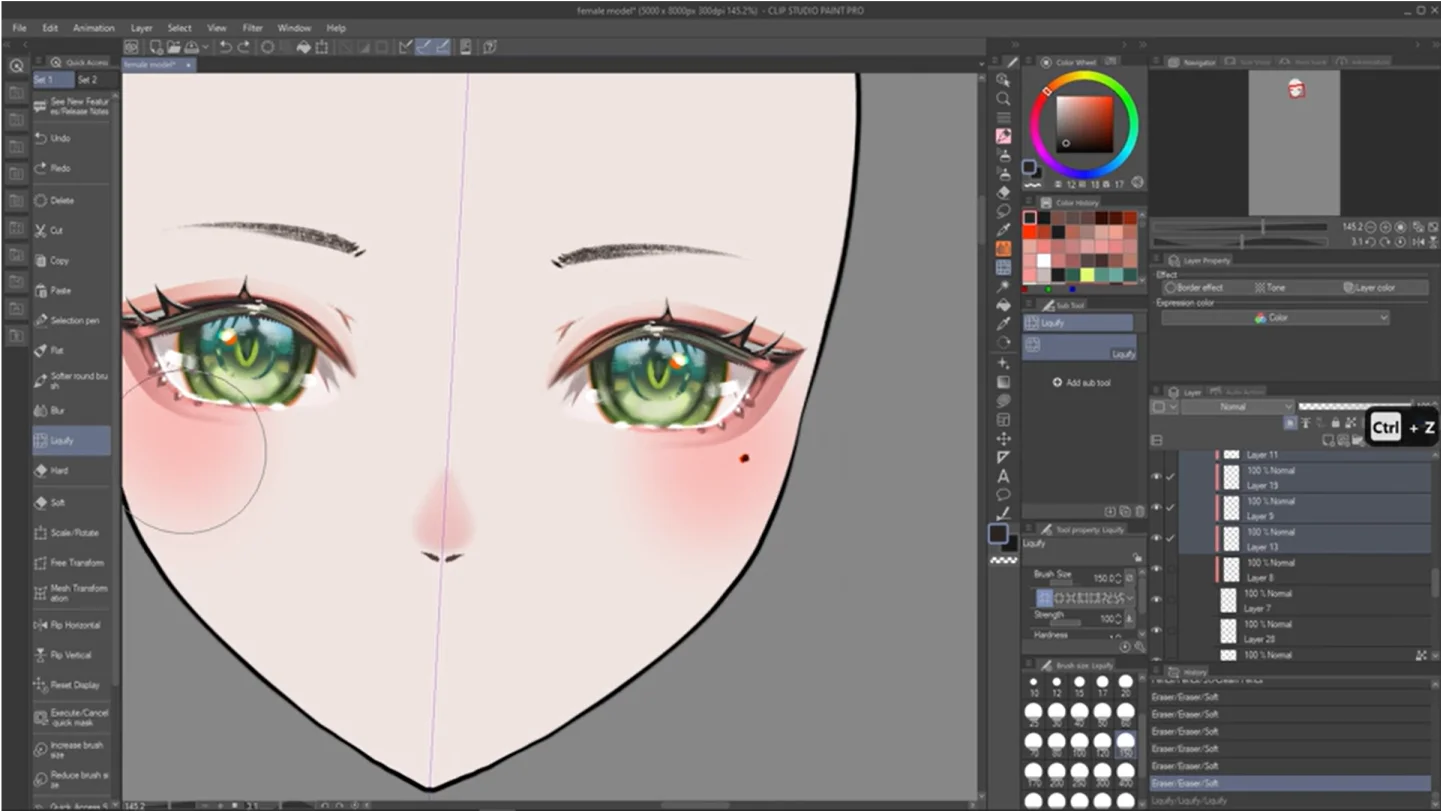Viewport: 1441px width, 811px height.
Task: Select Layer 8 in the layer list
Action: [1305, 570]
